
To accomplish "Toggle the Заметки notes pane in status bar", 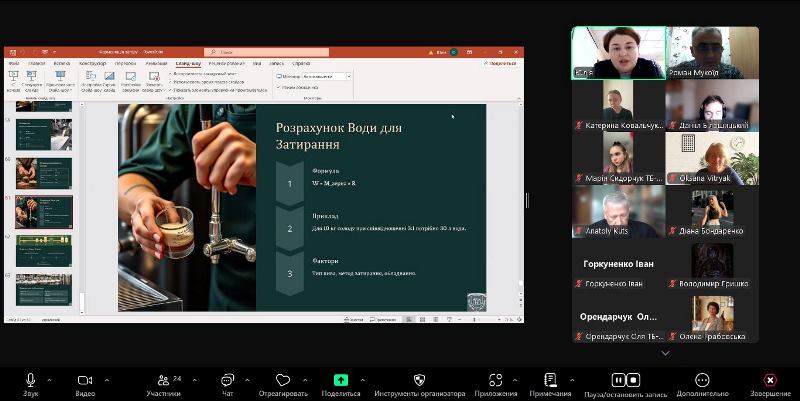I will click(x=354, y=319).
